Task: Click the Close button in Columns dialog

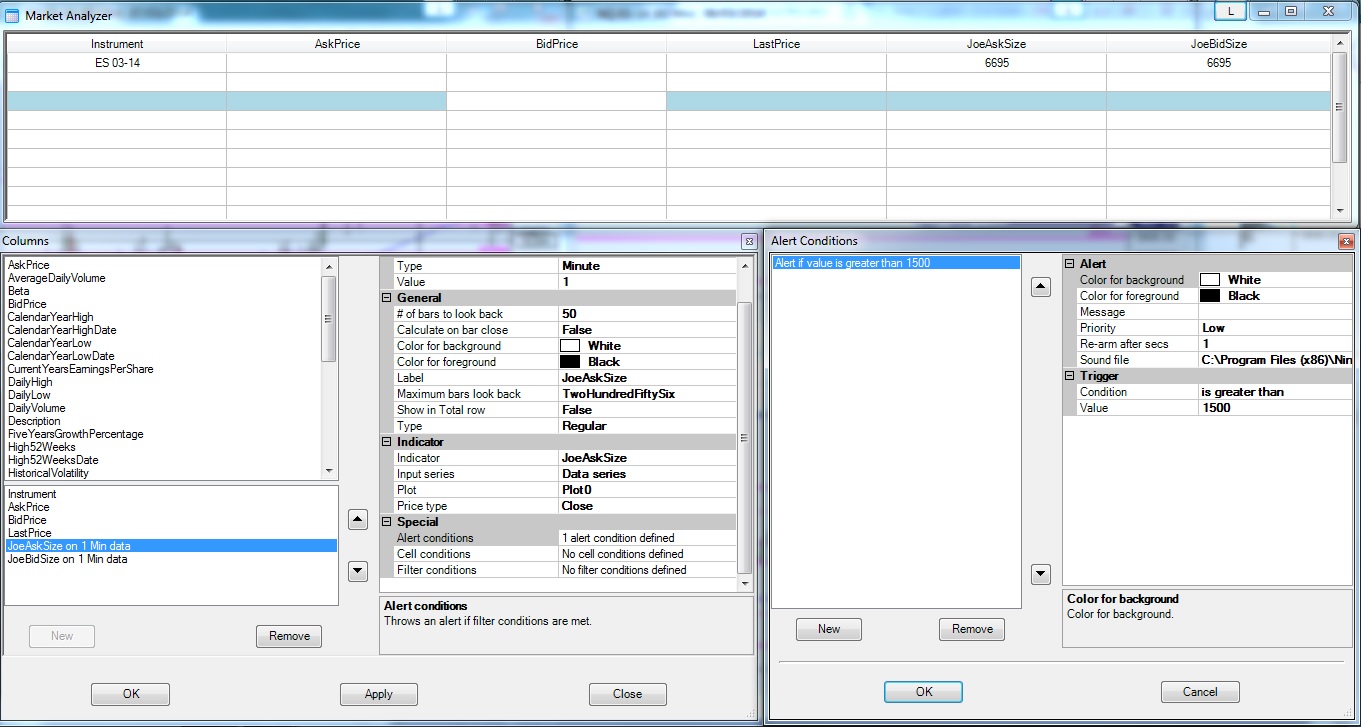Action: 627,694
